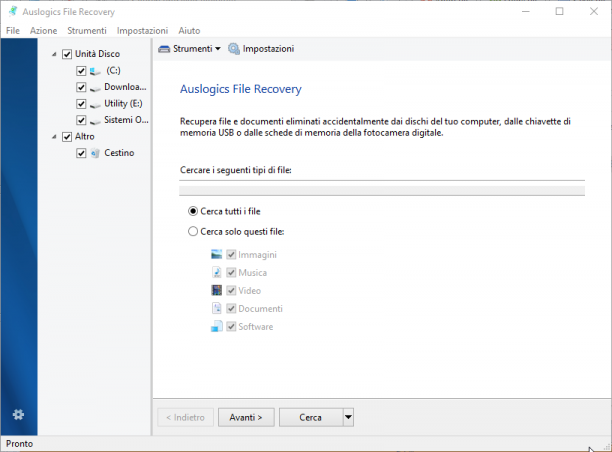The image size is (612, 452).
Task: Select Cerca tutti i file radio button
Action: pos(193,211)
